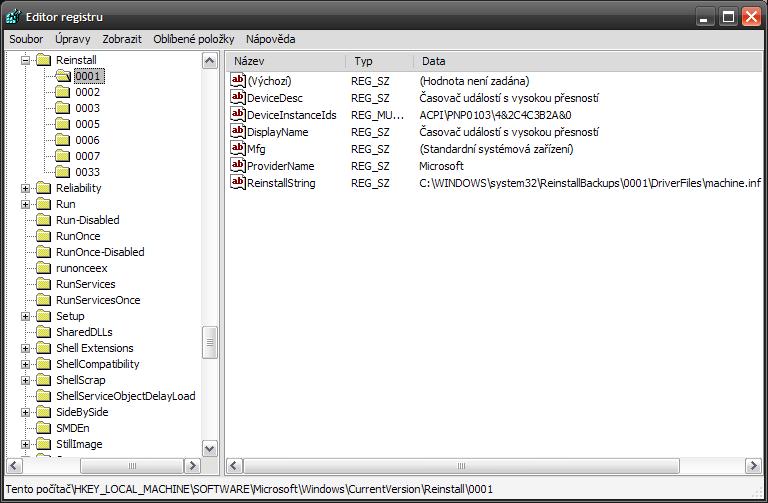The image size is (768, 503).
Task: Expand the ShellCompatibility key
Action: tap(25, 364)
